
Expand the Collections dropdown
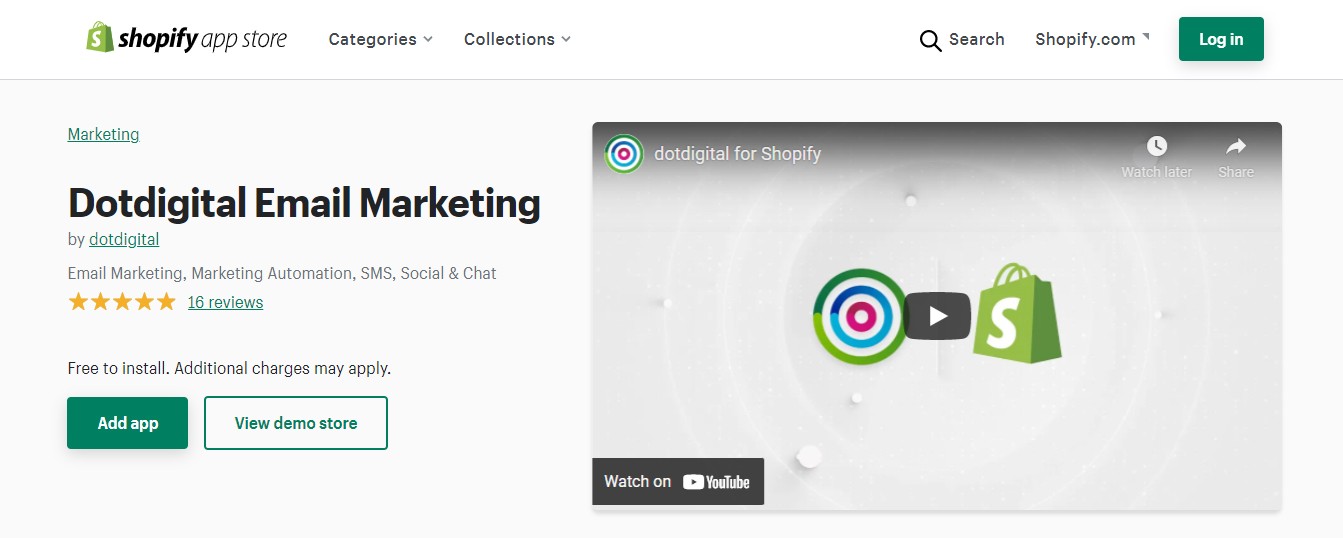point(517,39)
